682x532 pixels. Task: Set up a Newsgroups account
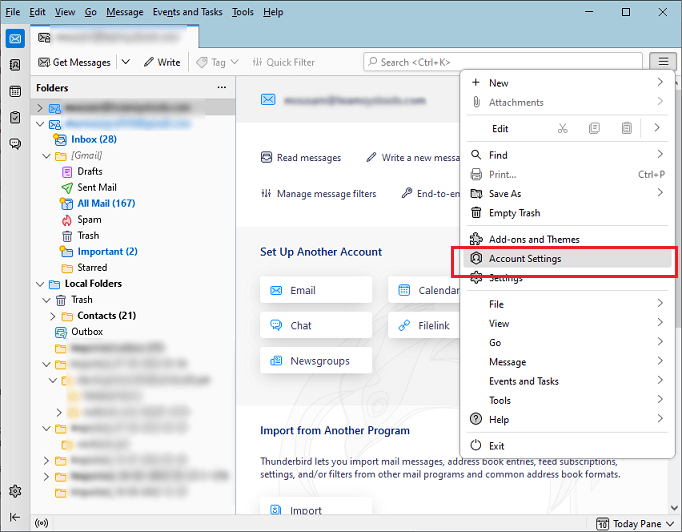(316, 361)
